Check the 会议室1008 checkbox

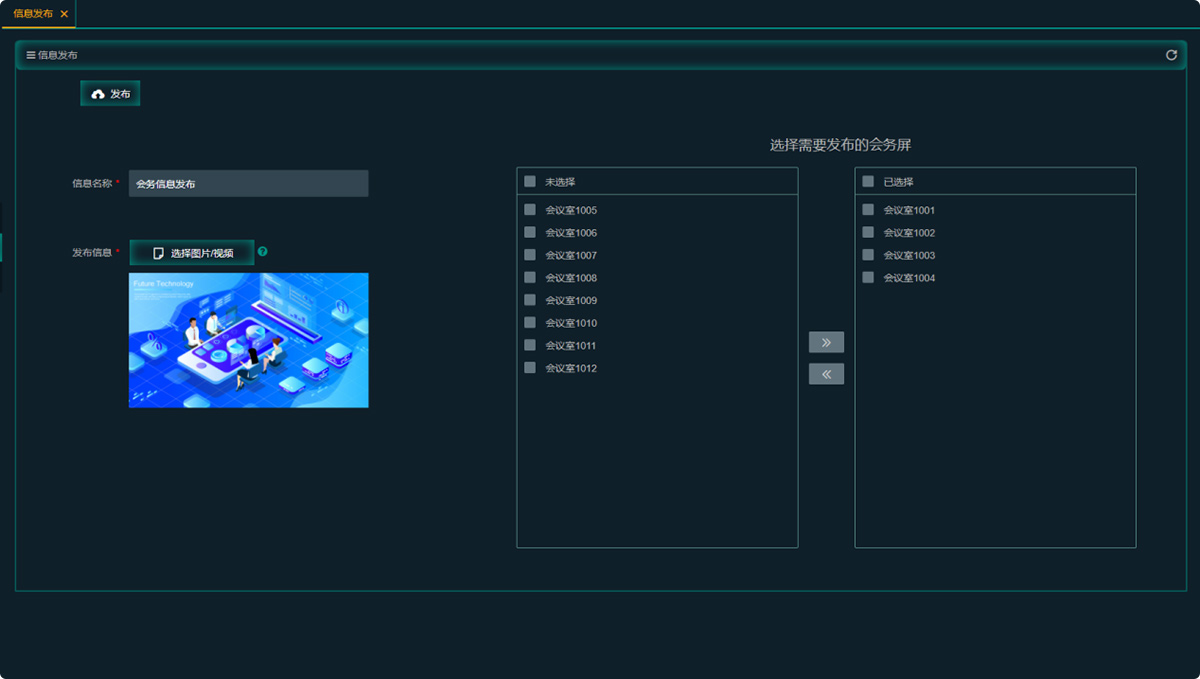(x=530, y=277)
